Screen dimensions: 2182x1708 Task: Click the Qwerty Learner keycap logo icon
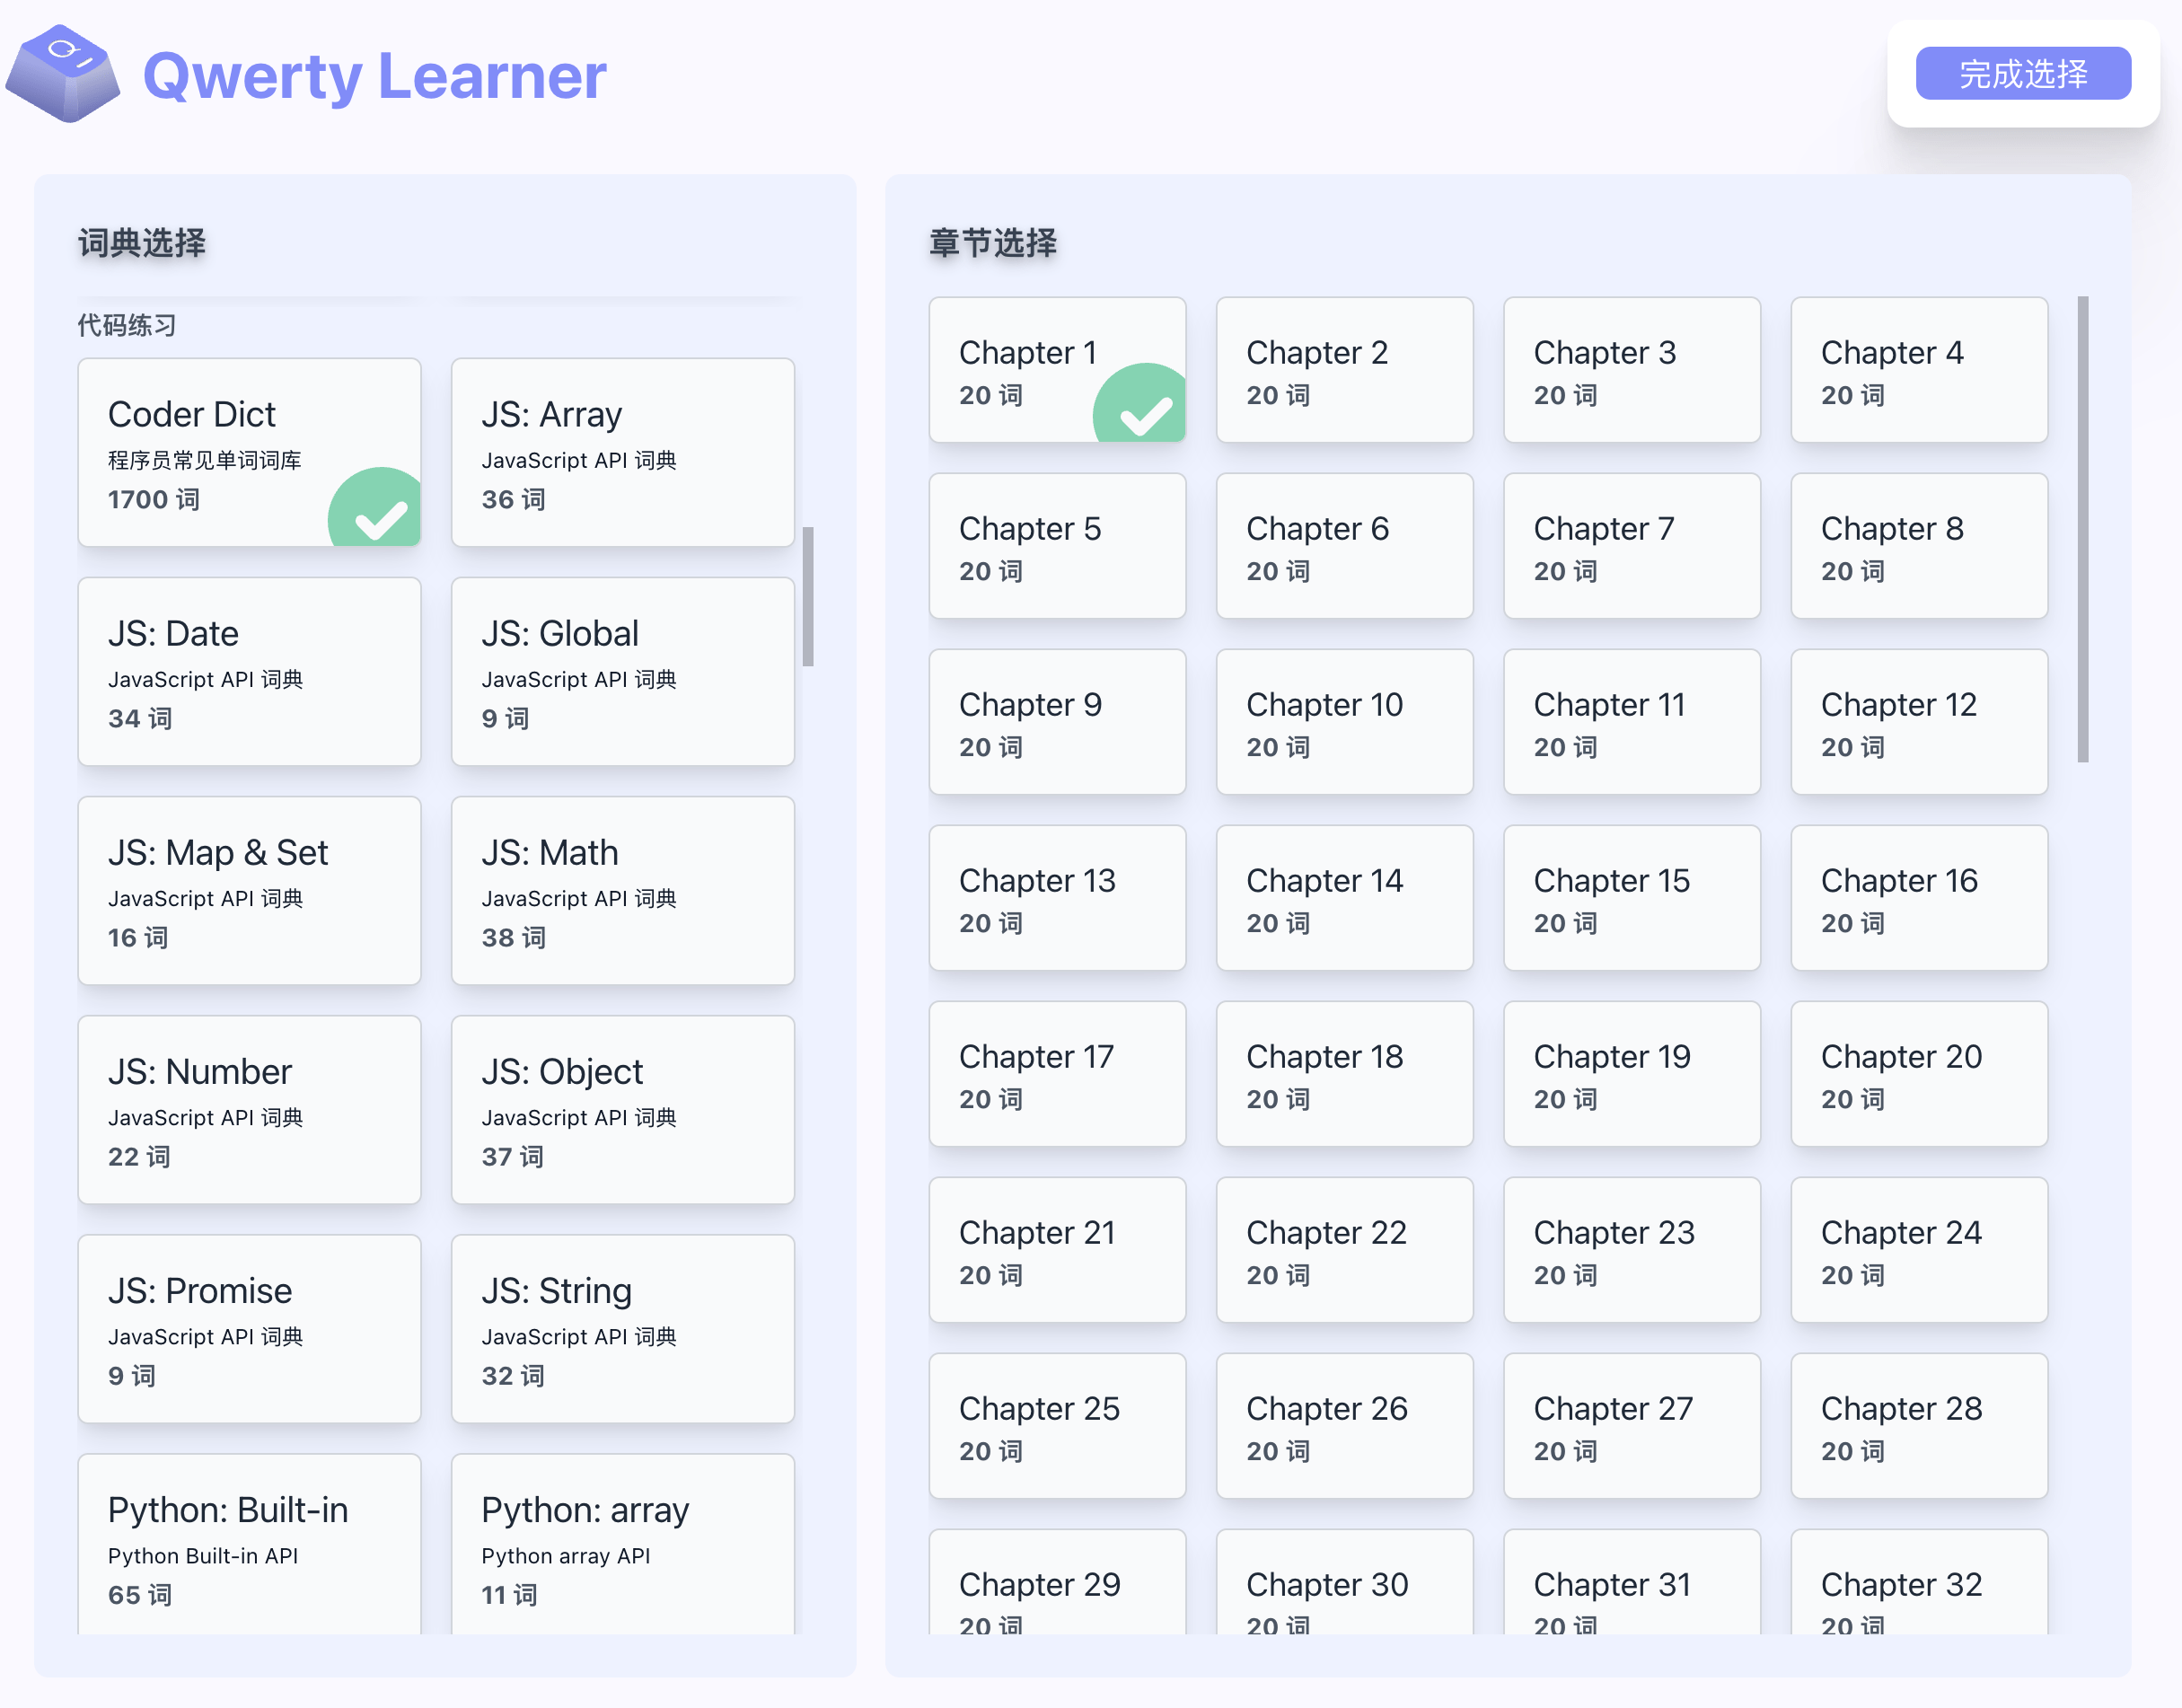coord(64,74)
